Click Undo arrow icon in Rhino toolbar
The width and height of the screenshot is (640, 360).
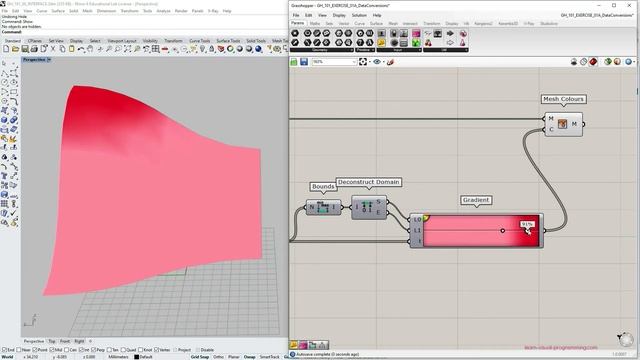tap(81, 49)
